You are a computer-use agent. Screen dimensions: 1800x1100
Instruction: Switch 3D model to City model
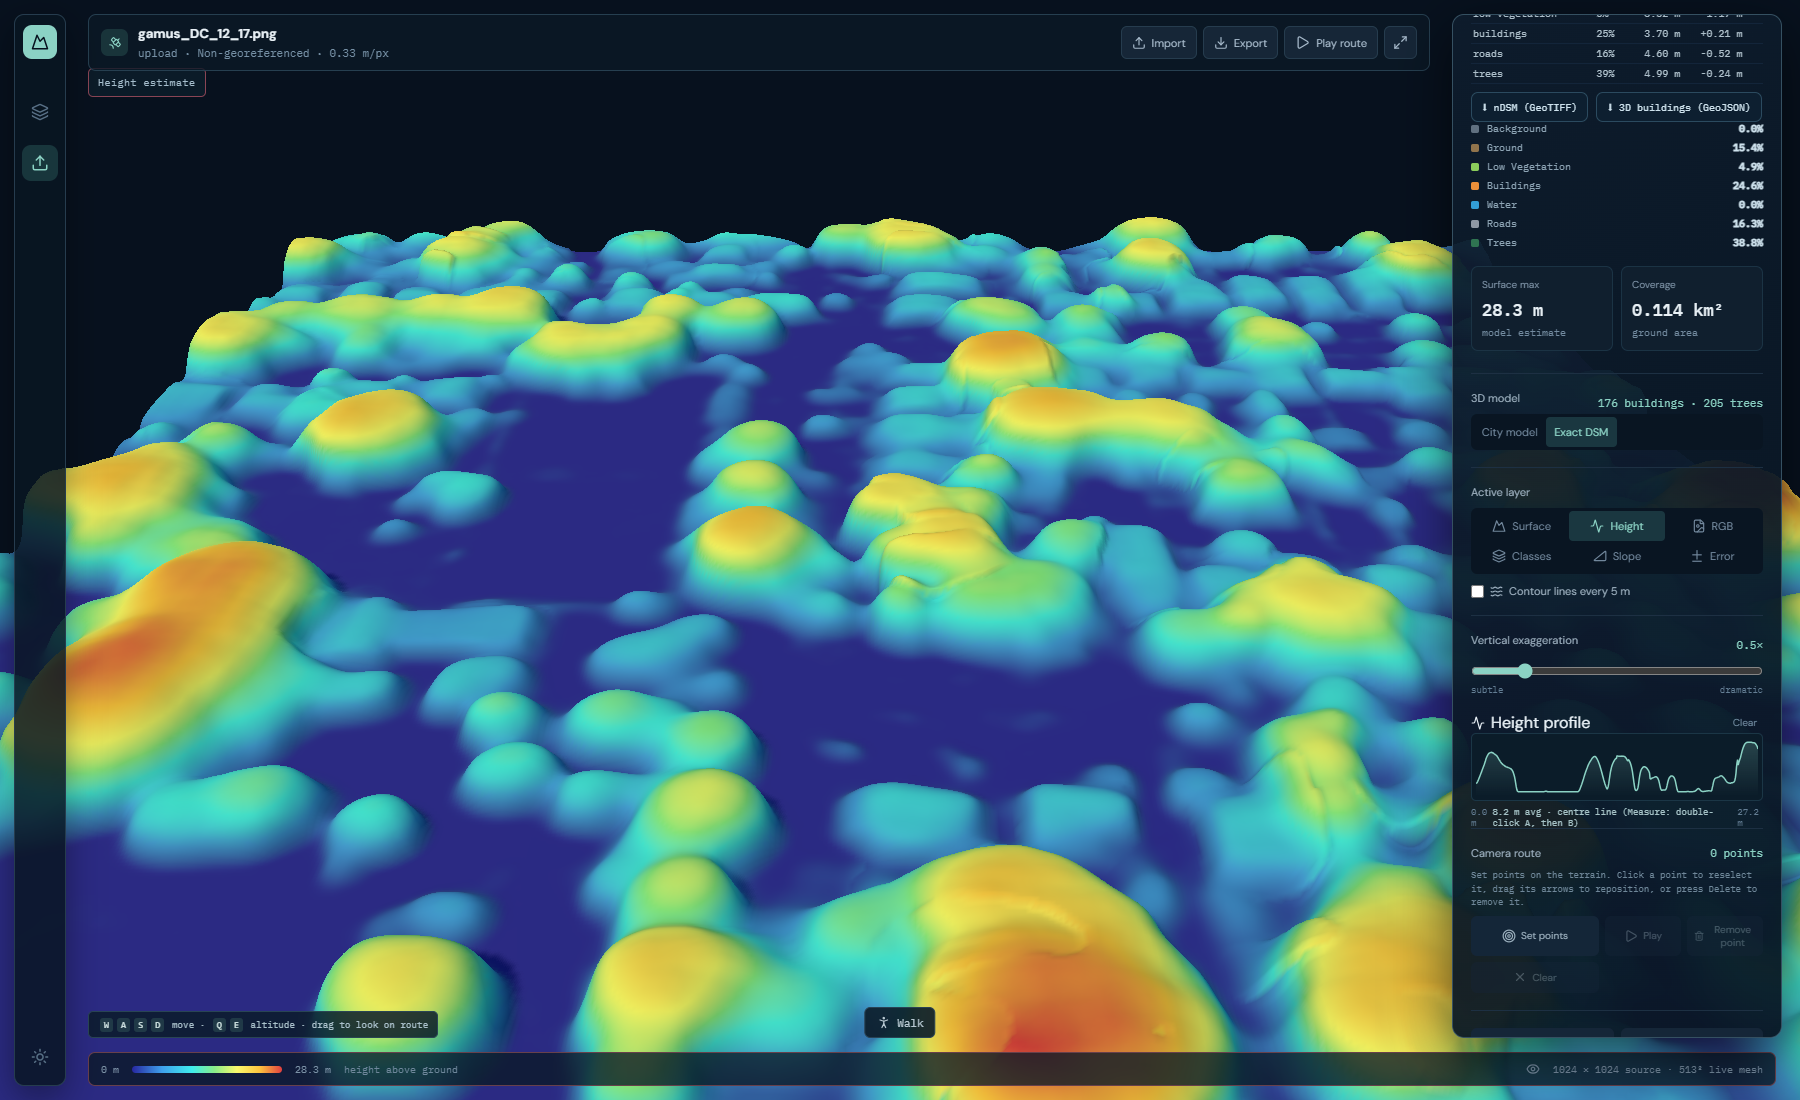tap(1509, 432)
